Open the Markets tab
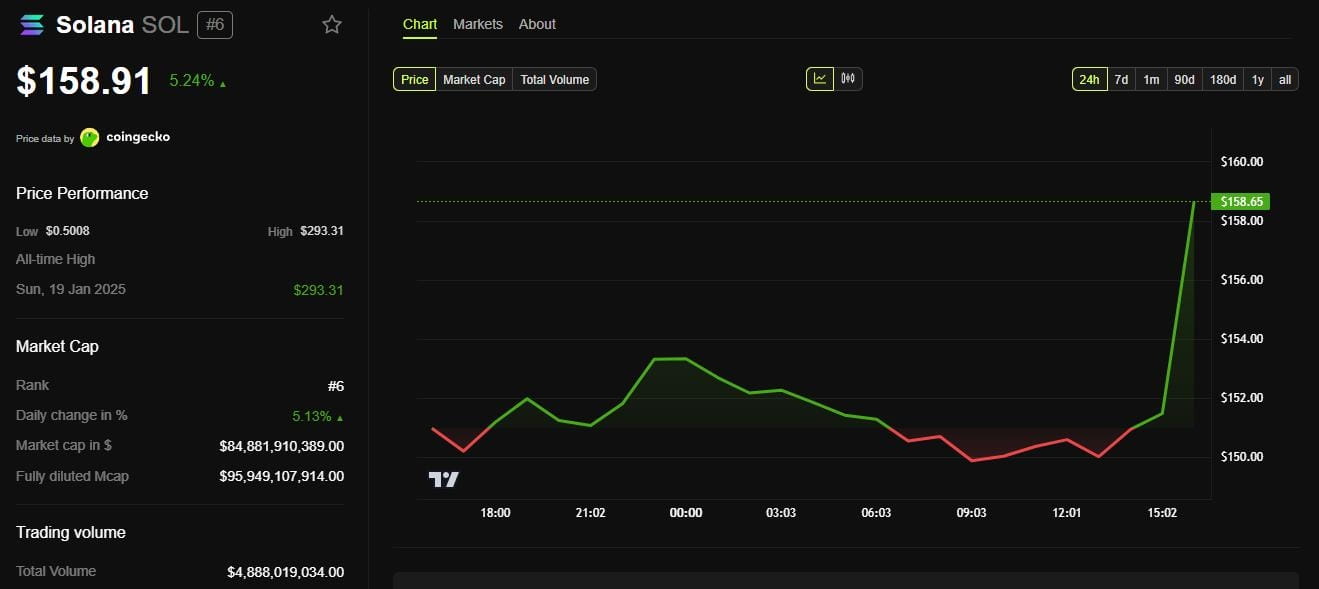Image resolution: width=1319 pixels, height=589 pixels. 478,24
